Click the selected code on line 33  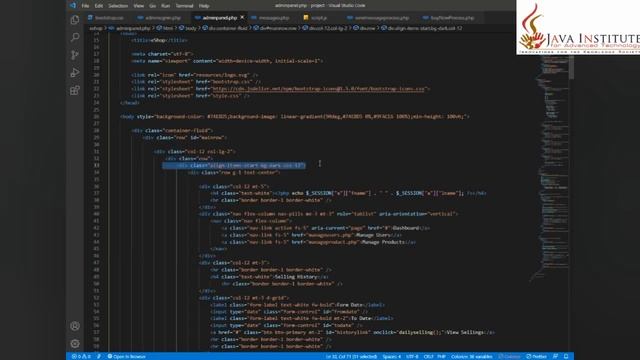[x=234, y=165]
